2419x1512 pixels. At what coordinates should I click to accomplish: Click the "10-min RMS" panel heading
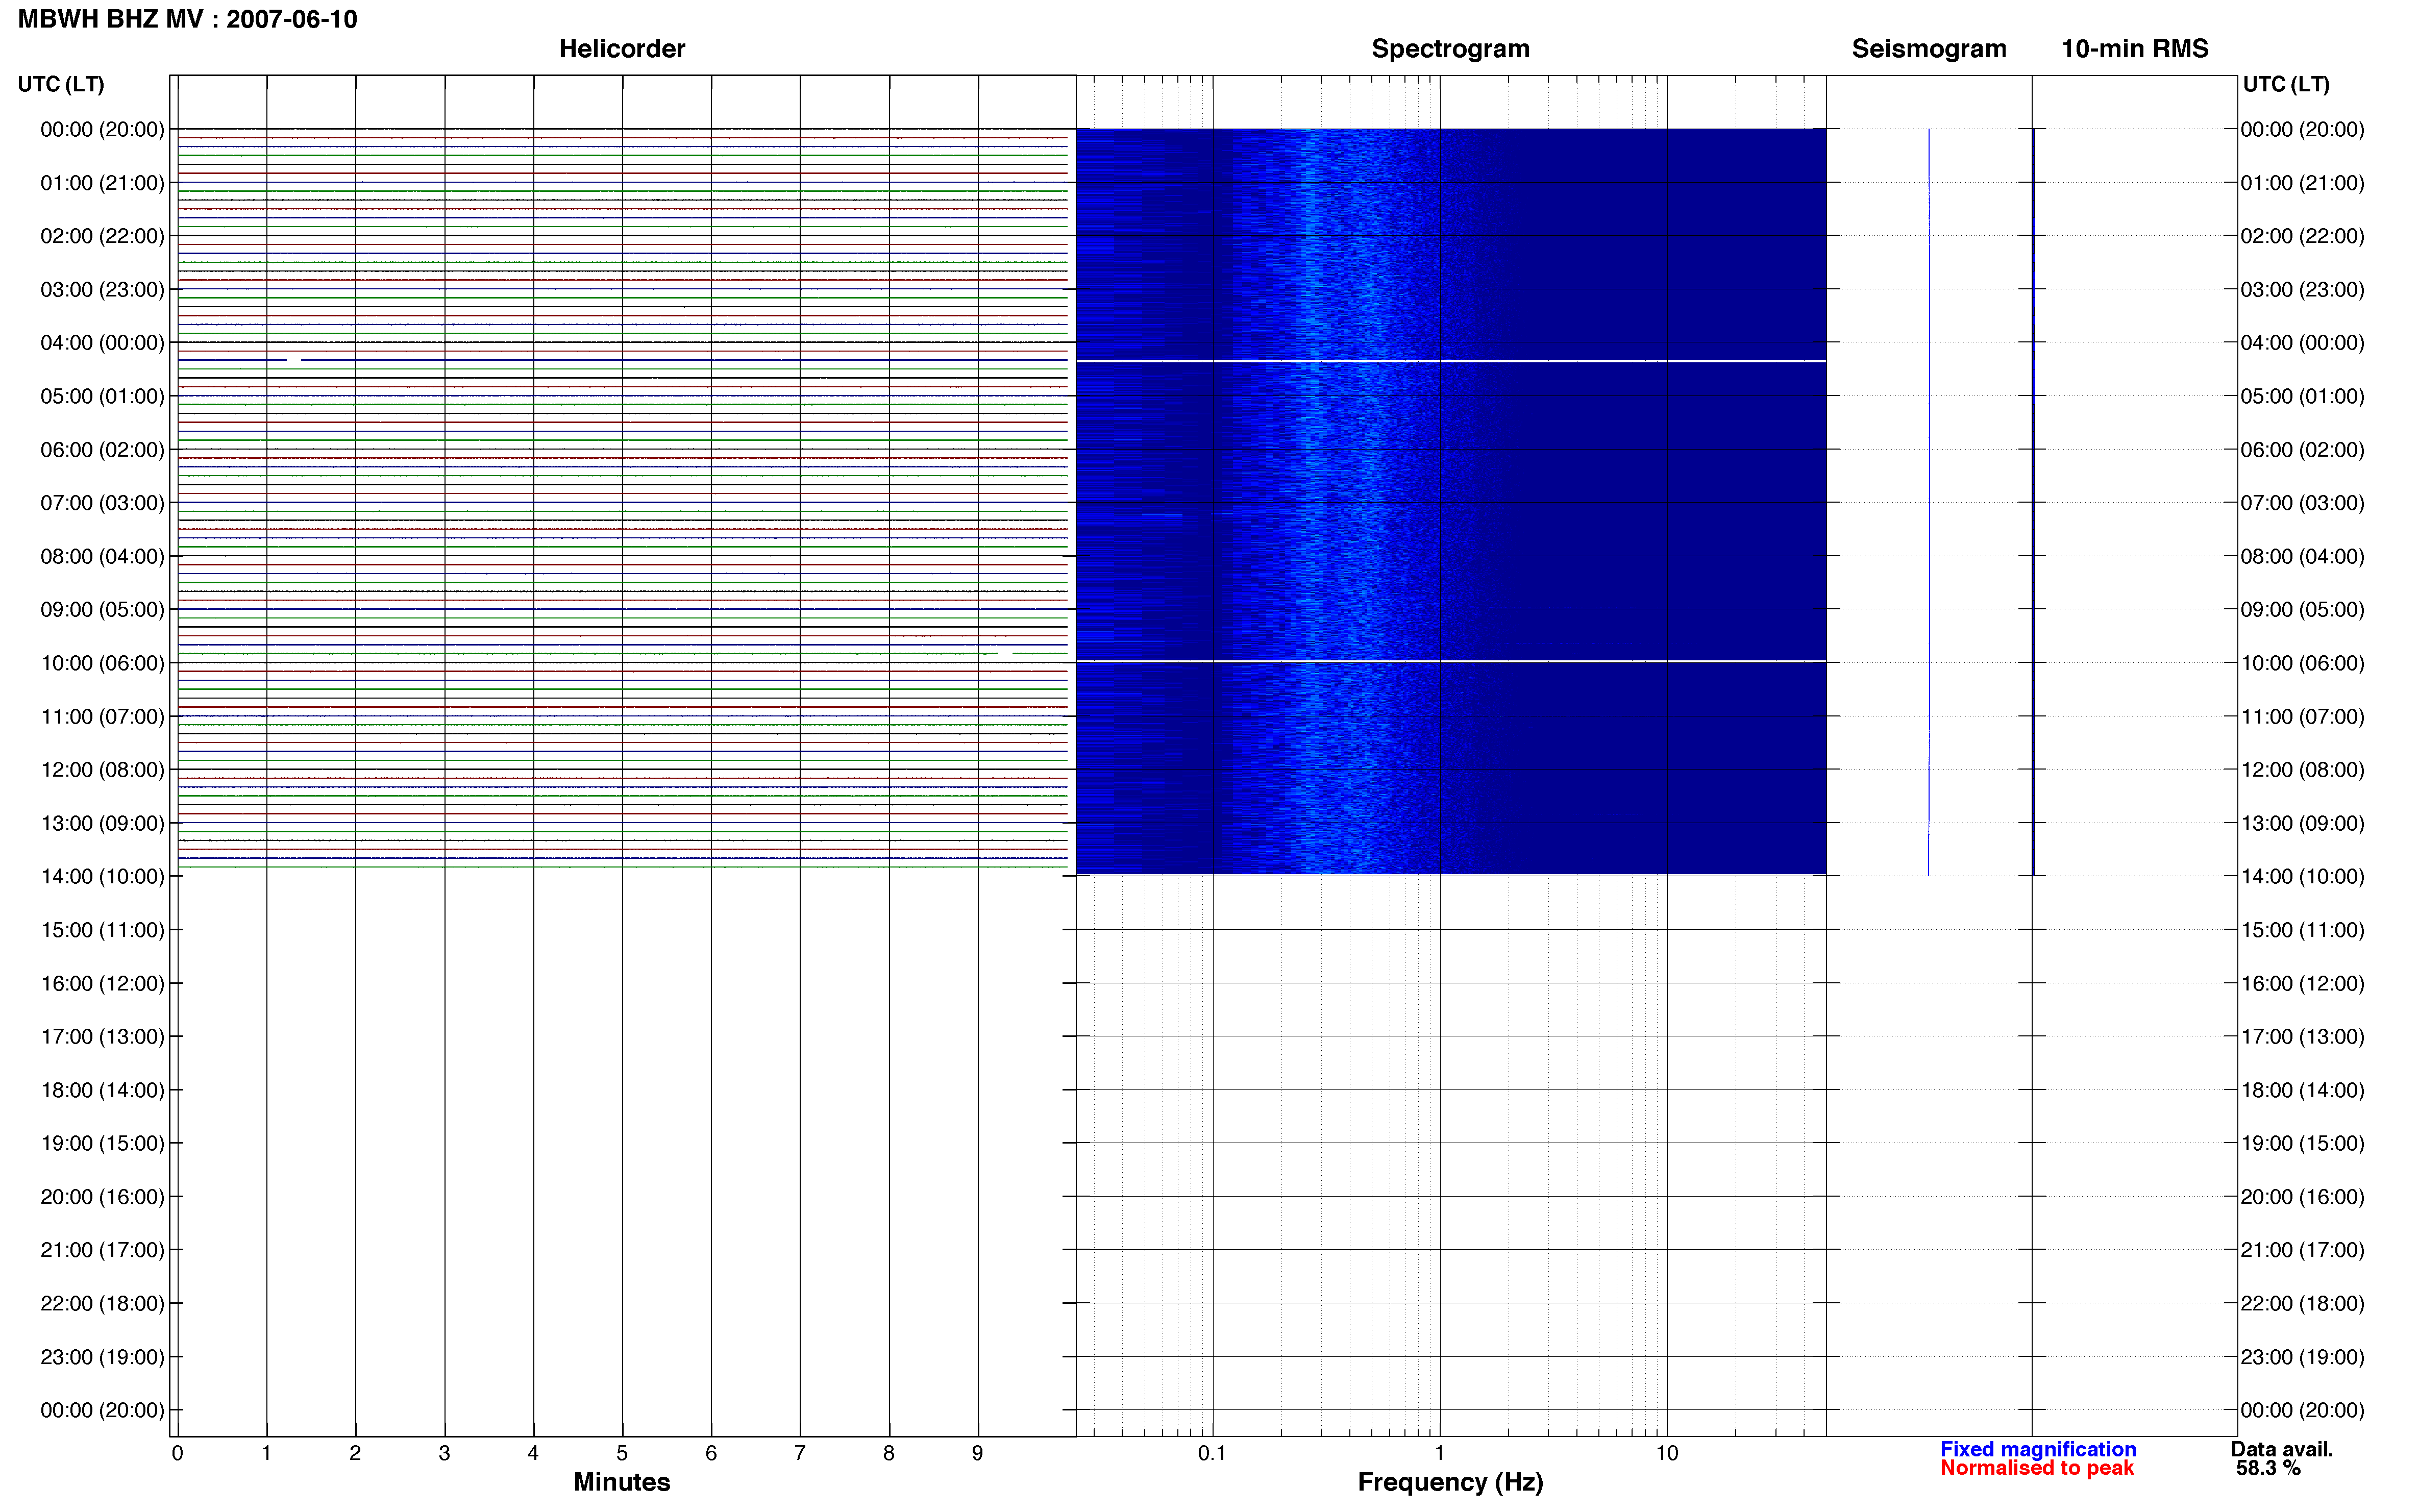click(x=2135, y=48)
